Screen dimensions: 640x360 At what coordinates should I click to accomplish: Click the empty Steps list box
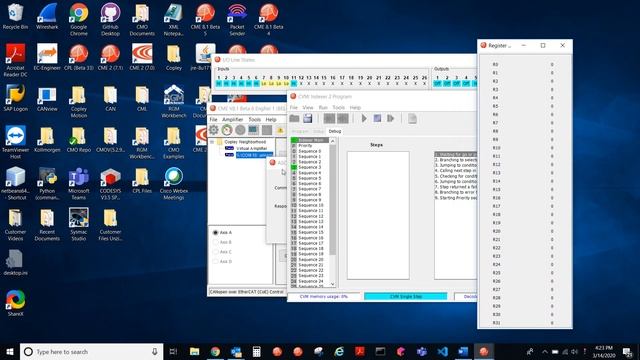coord(378,215)
